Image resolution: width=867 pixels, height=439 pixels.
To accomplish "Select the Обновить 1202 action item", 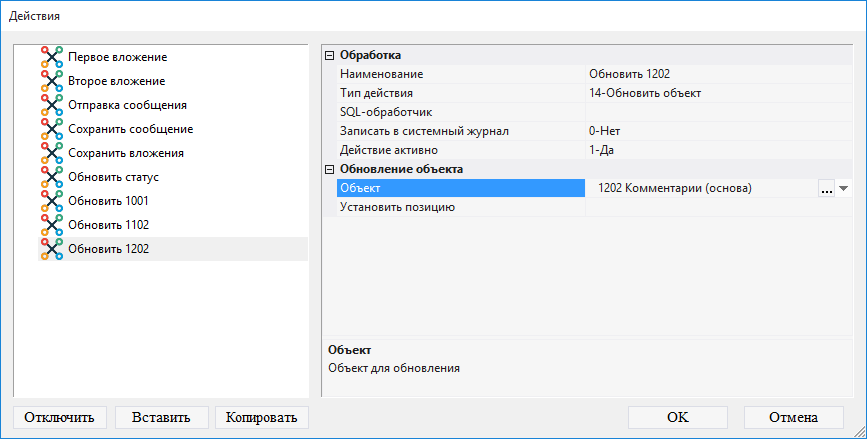I will 108,249.
